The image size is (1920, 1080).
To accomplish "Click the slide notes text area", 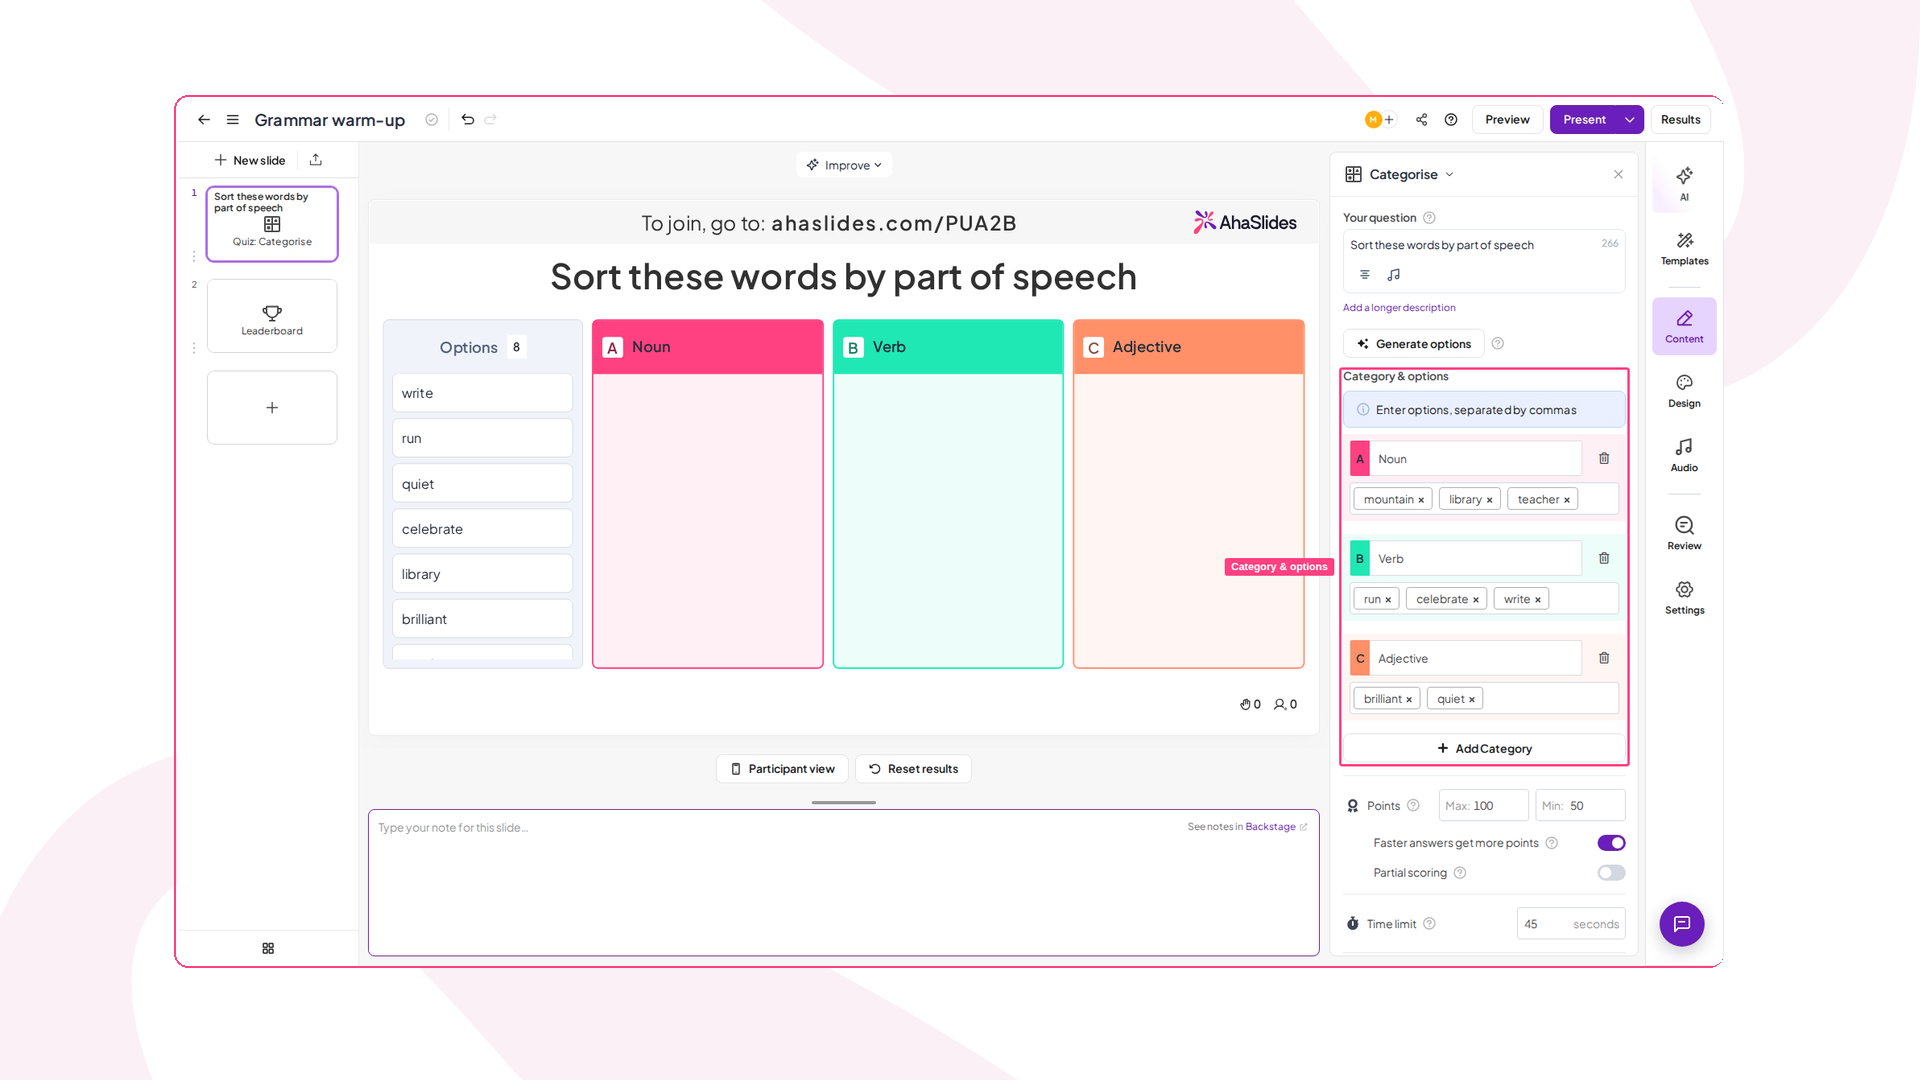I will [x=844, y=883].
